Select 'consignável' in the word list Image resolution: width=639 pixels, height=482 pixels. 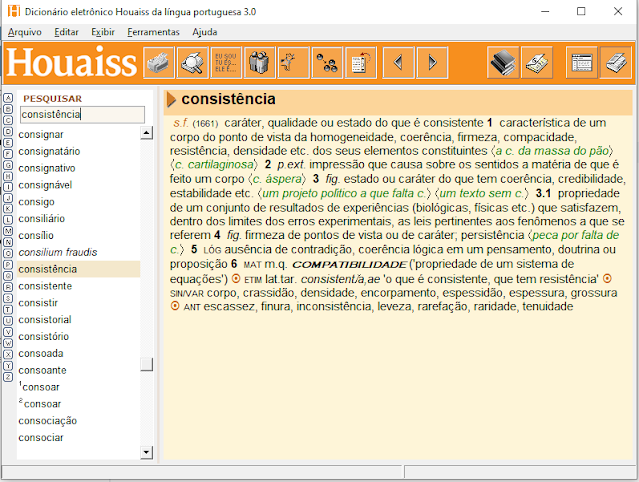pyautogui.click(x=45, y=185)
